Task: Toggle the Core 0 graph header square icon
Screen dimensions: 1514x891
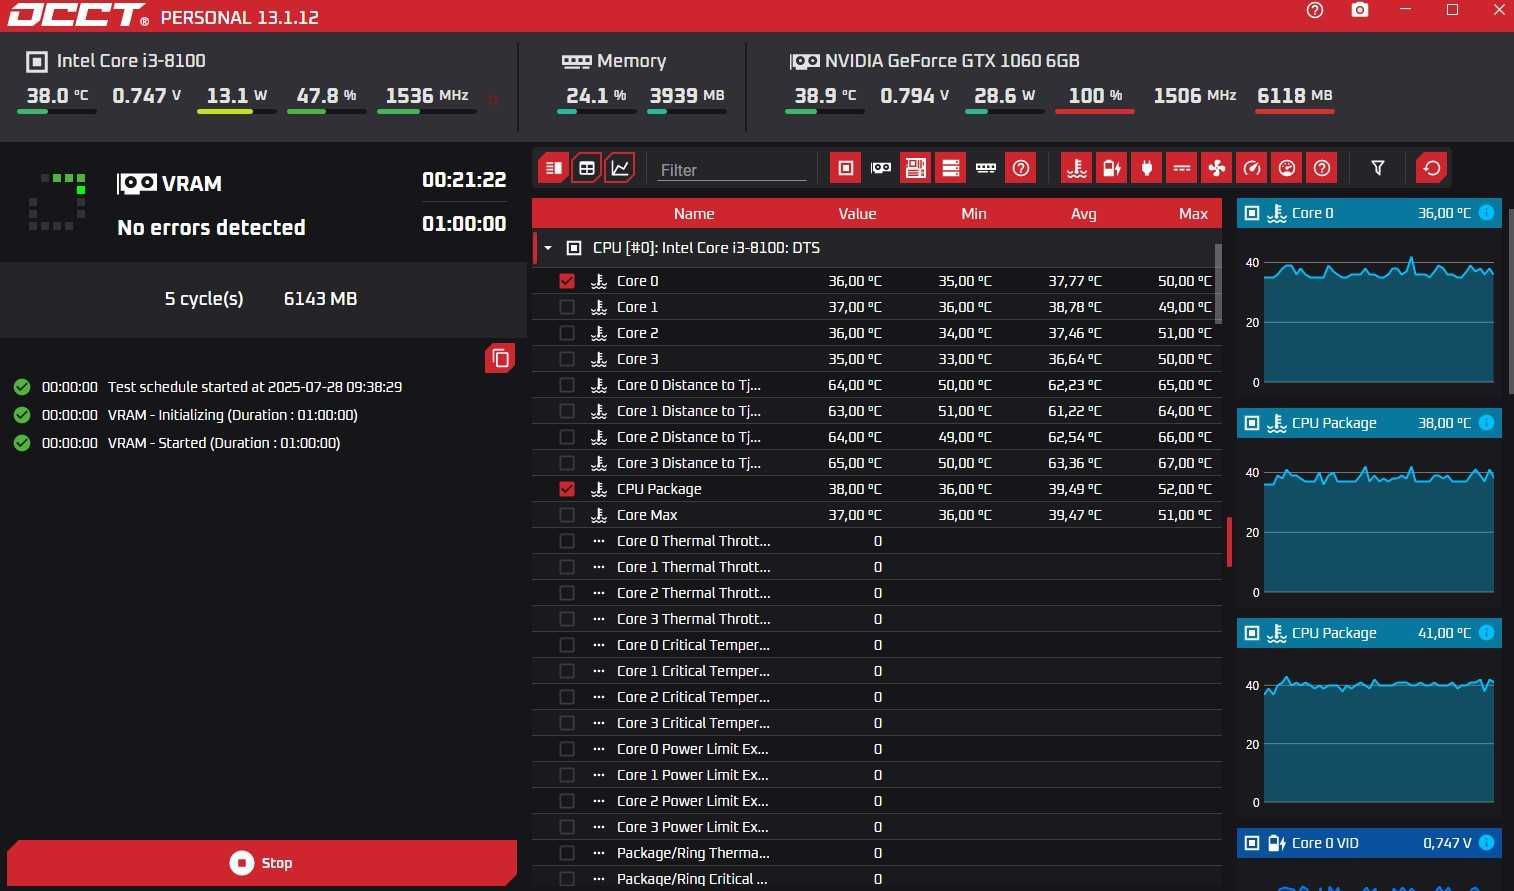Action: (x=1251, y=213)
